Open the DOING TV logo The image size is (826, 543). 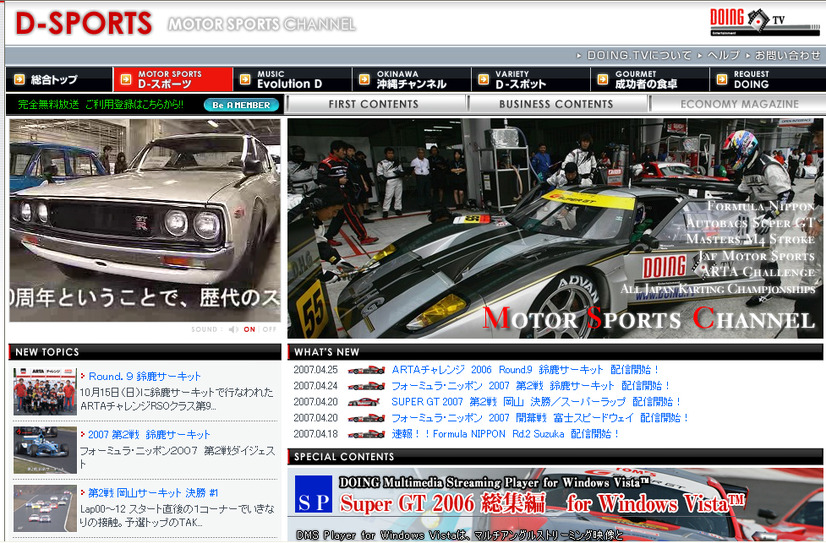(x=764, y=22)
